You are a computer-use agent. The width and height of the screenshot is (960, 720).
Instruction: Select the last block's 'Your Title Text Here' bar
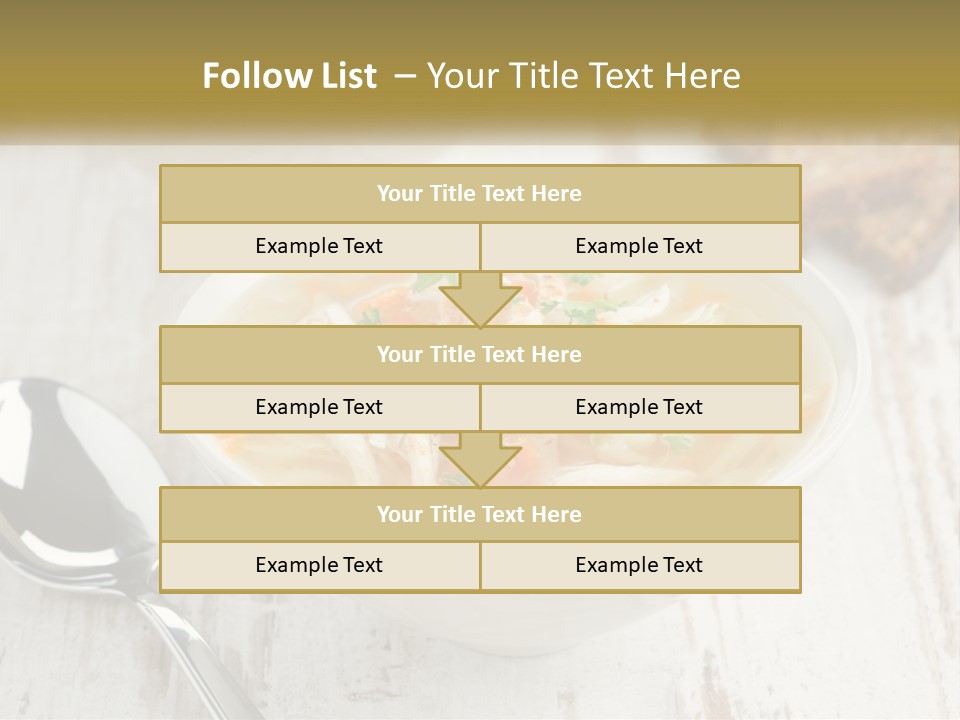point(480,514)
